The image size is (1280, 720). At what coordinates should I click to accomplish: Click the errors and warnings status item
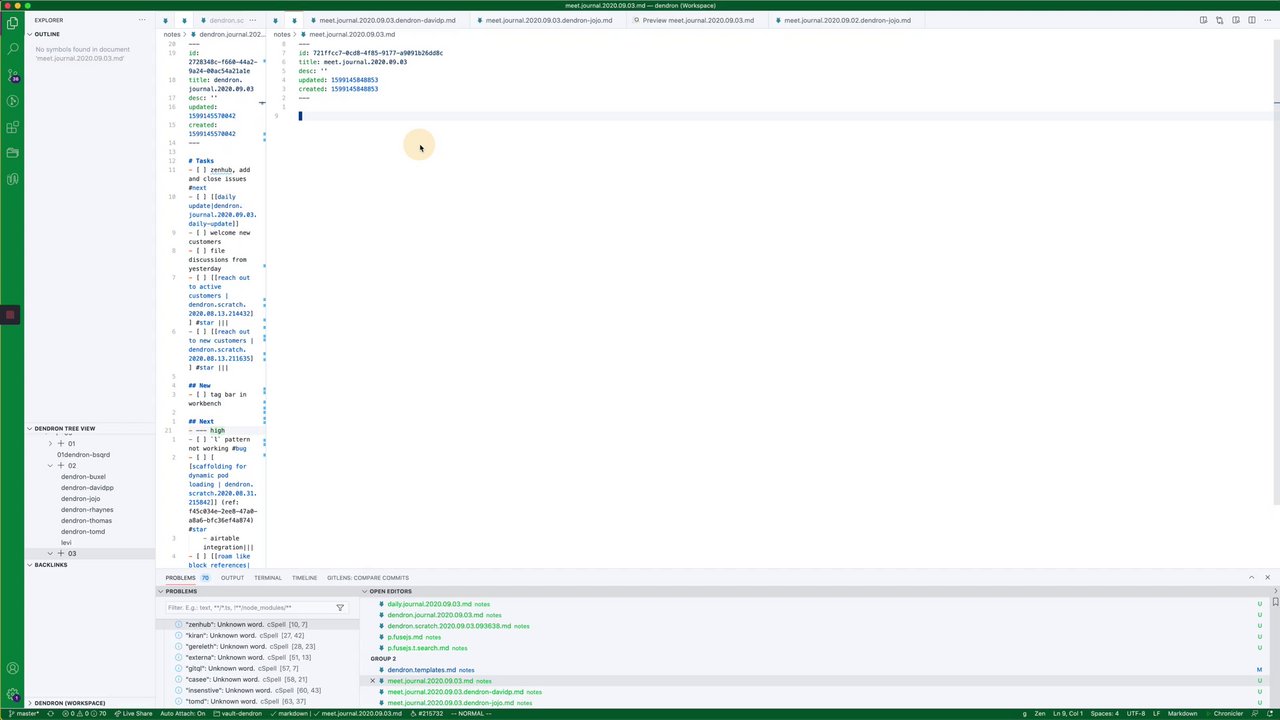(84, 714)
